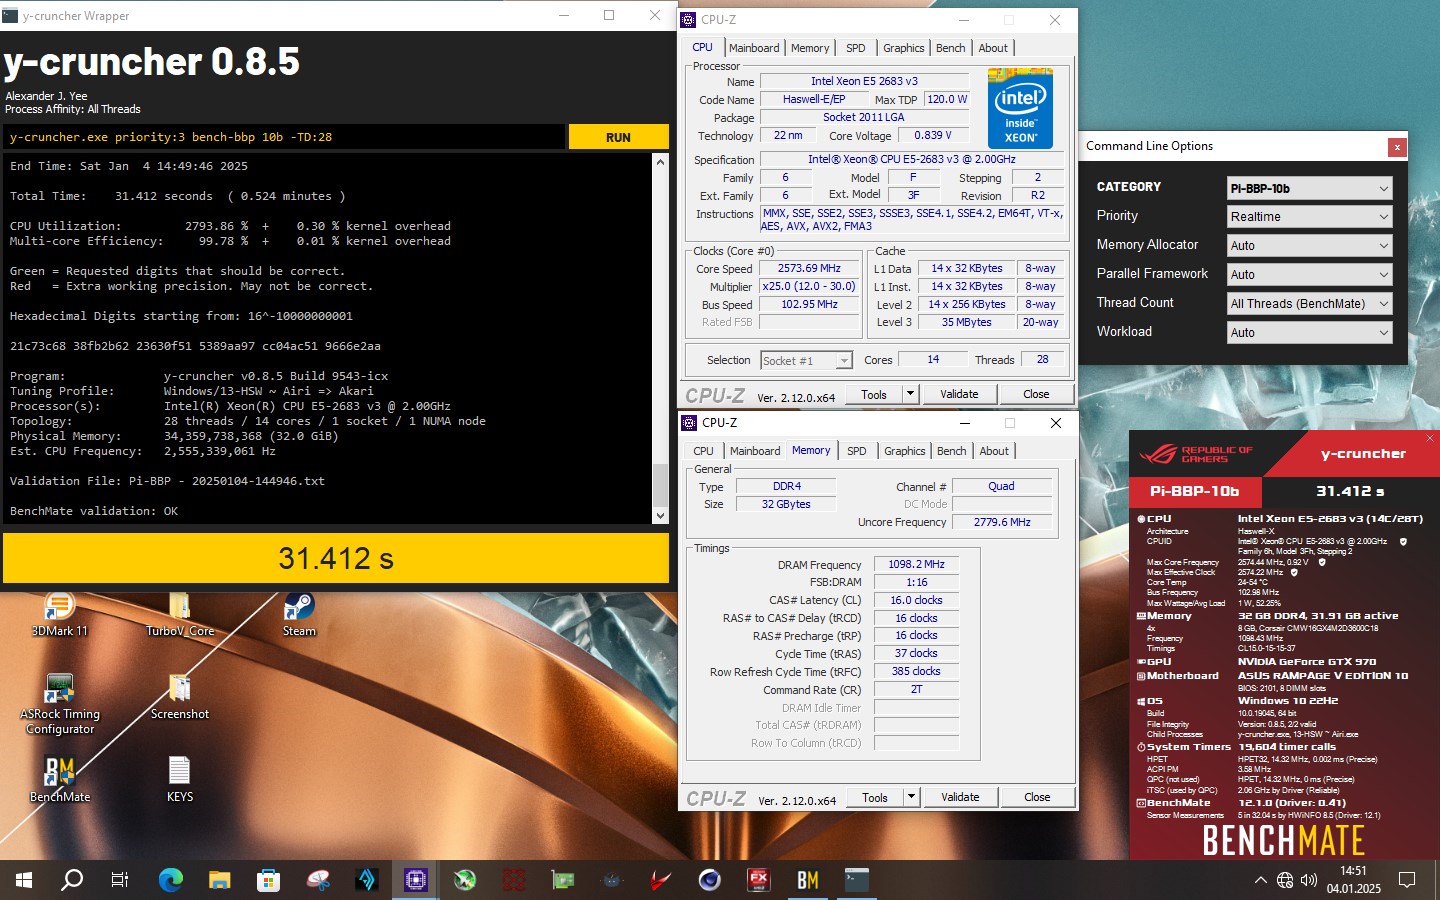The image size is (1440, 900).
Task: Open Tools dropdown arrow in bottom CPU-Z
Action: click(x=911, y=797)
